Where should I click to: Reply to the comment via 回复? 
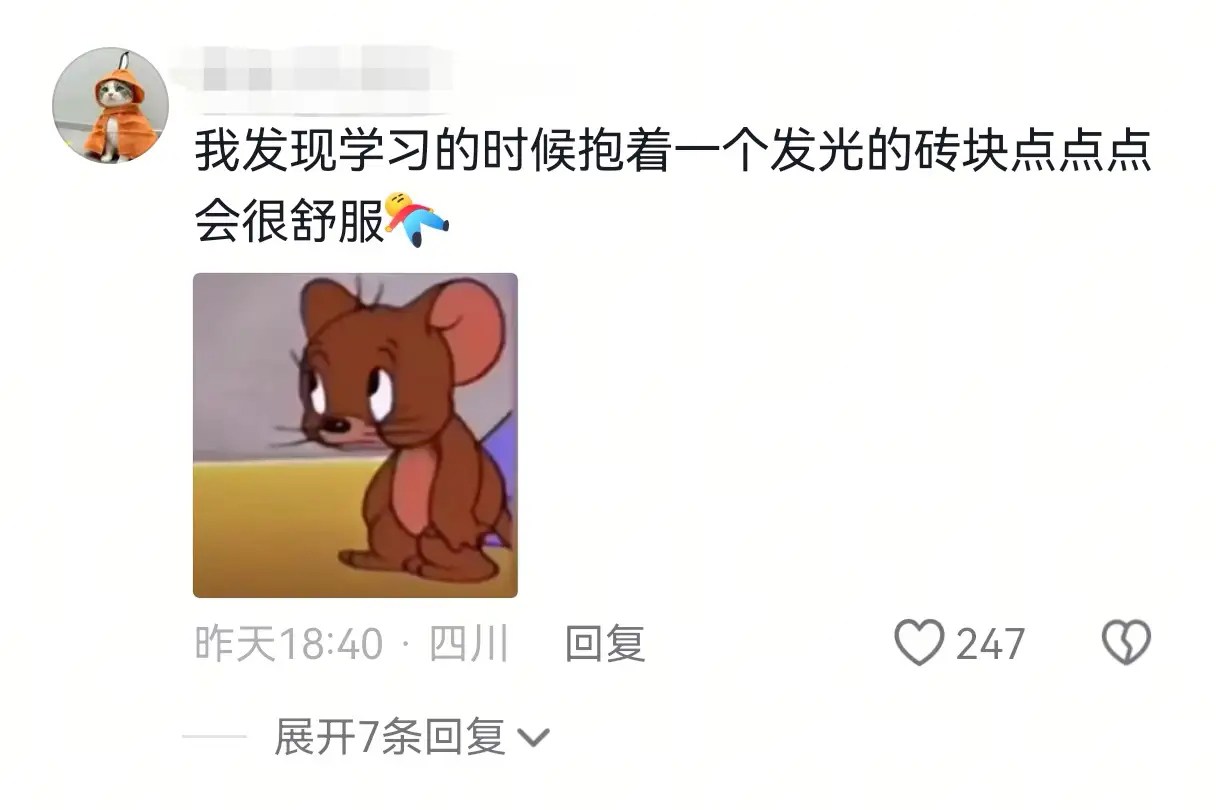click(605, 643)
